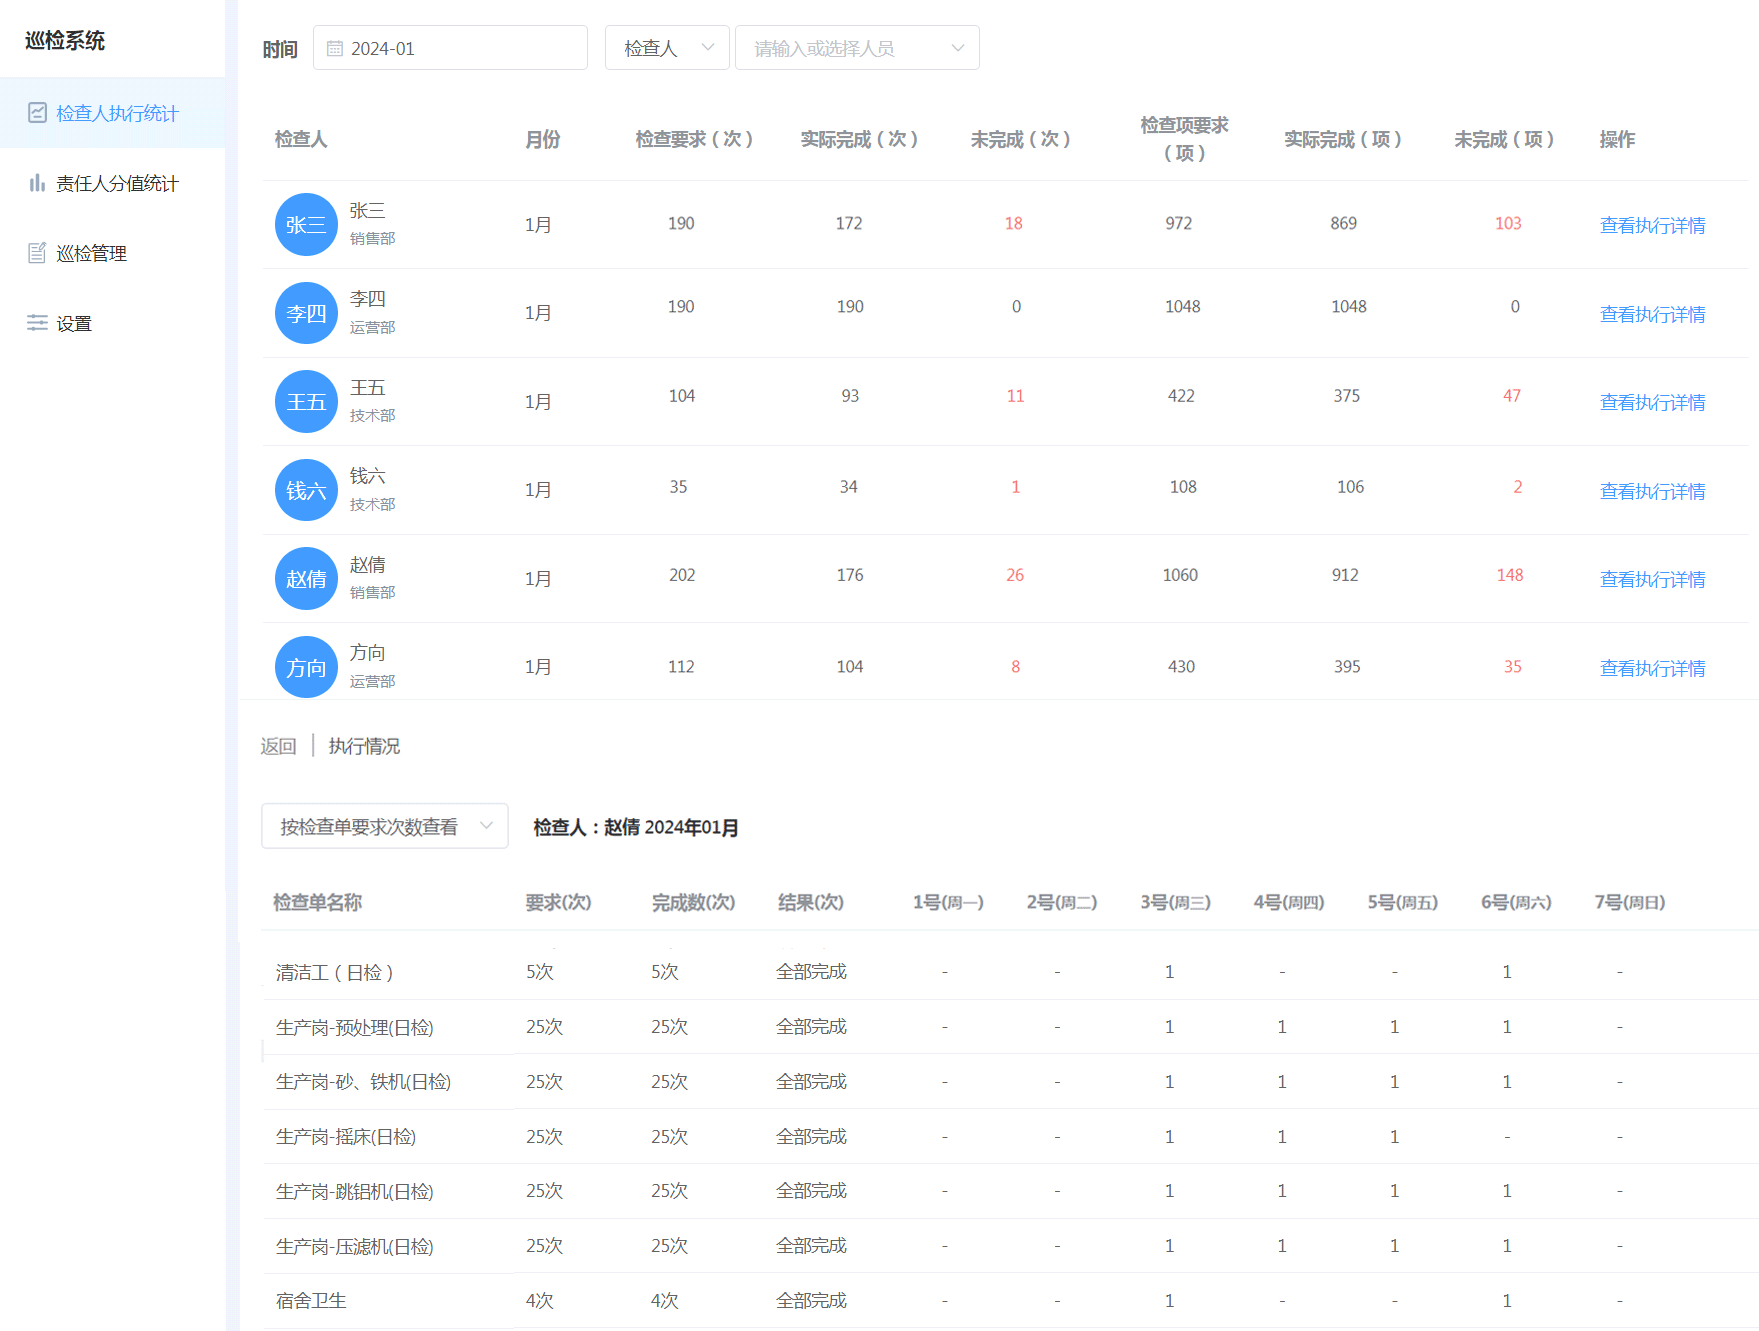Expand the 请输入或选择人员 person selector
The image size is (1759, 1331).
(x=857, y=48)
